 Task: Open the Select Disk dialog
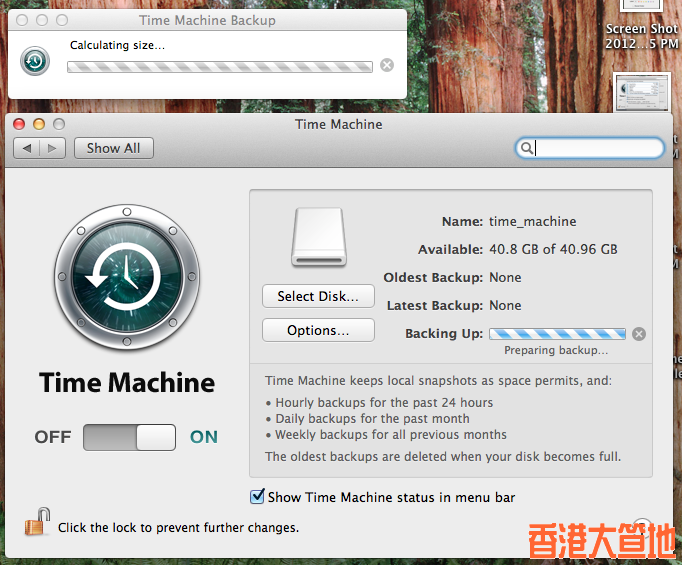point(318,296)
